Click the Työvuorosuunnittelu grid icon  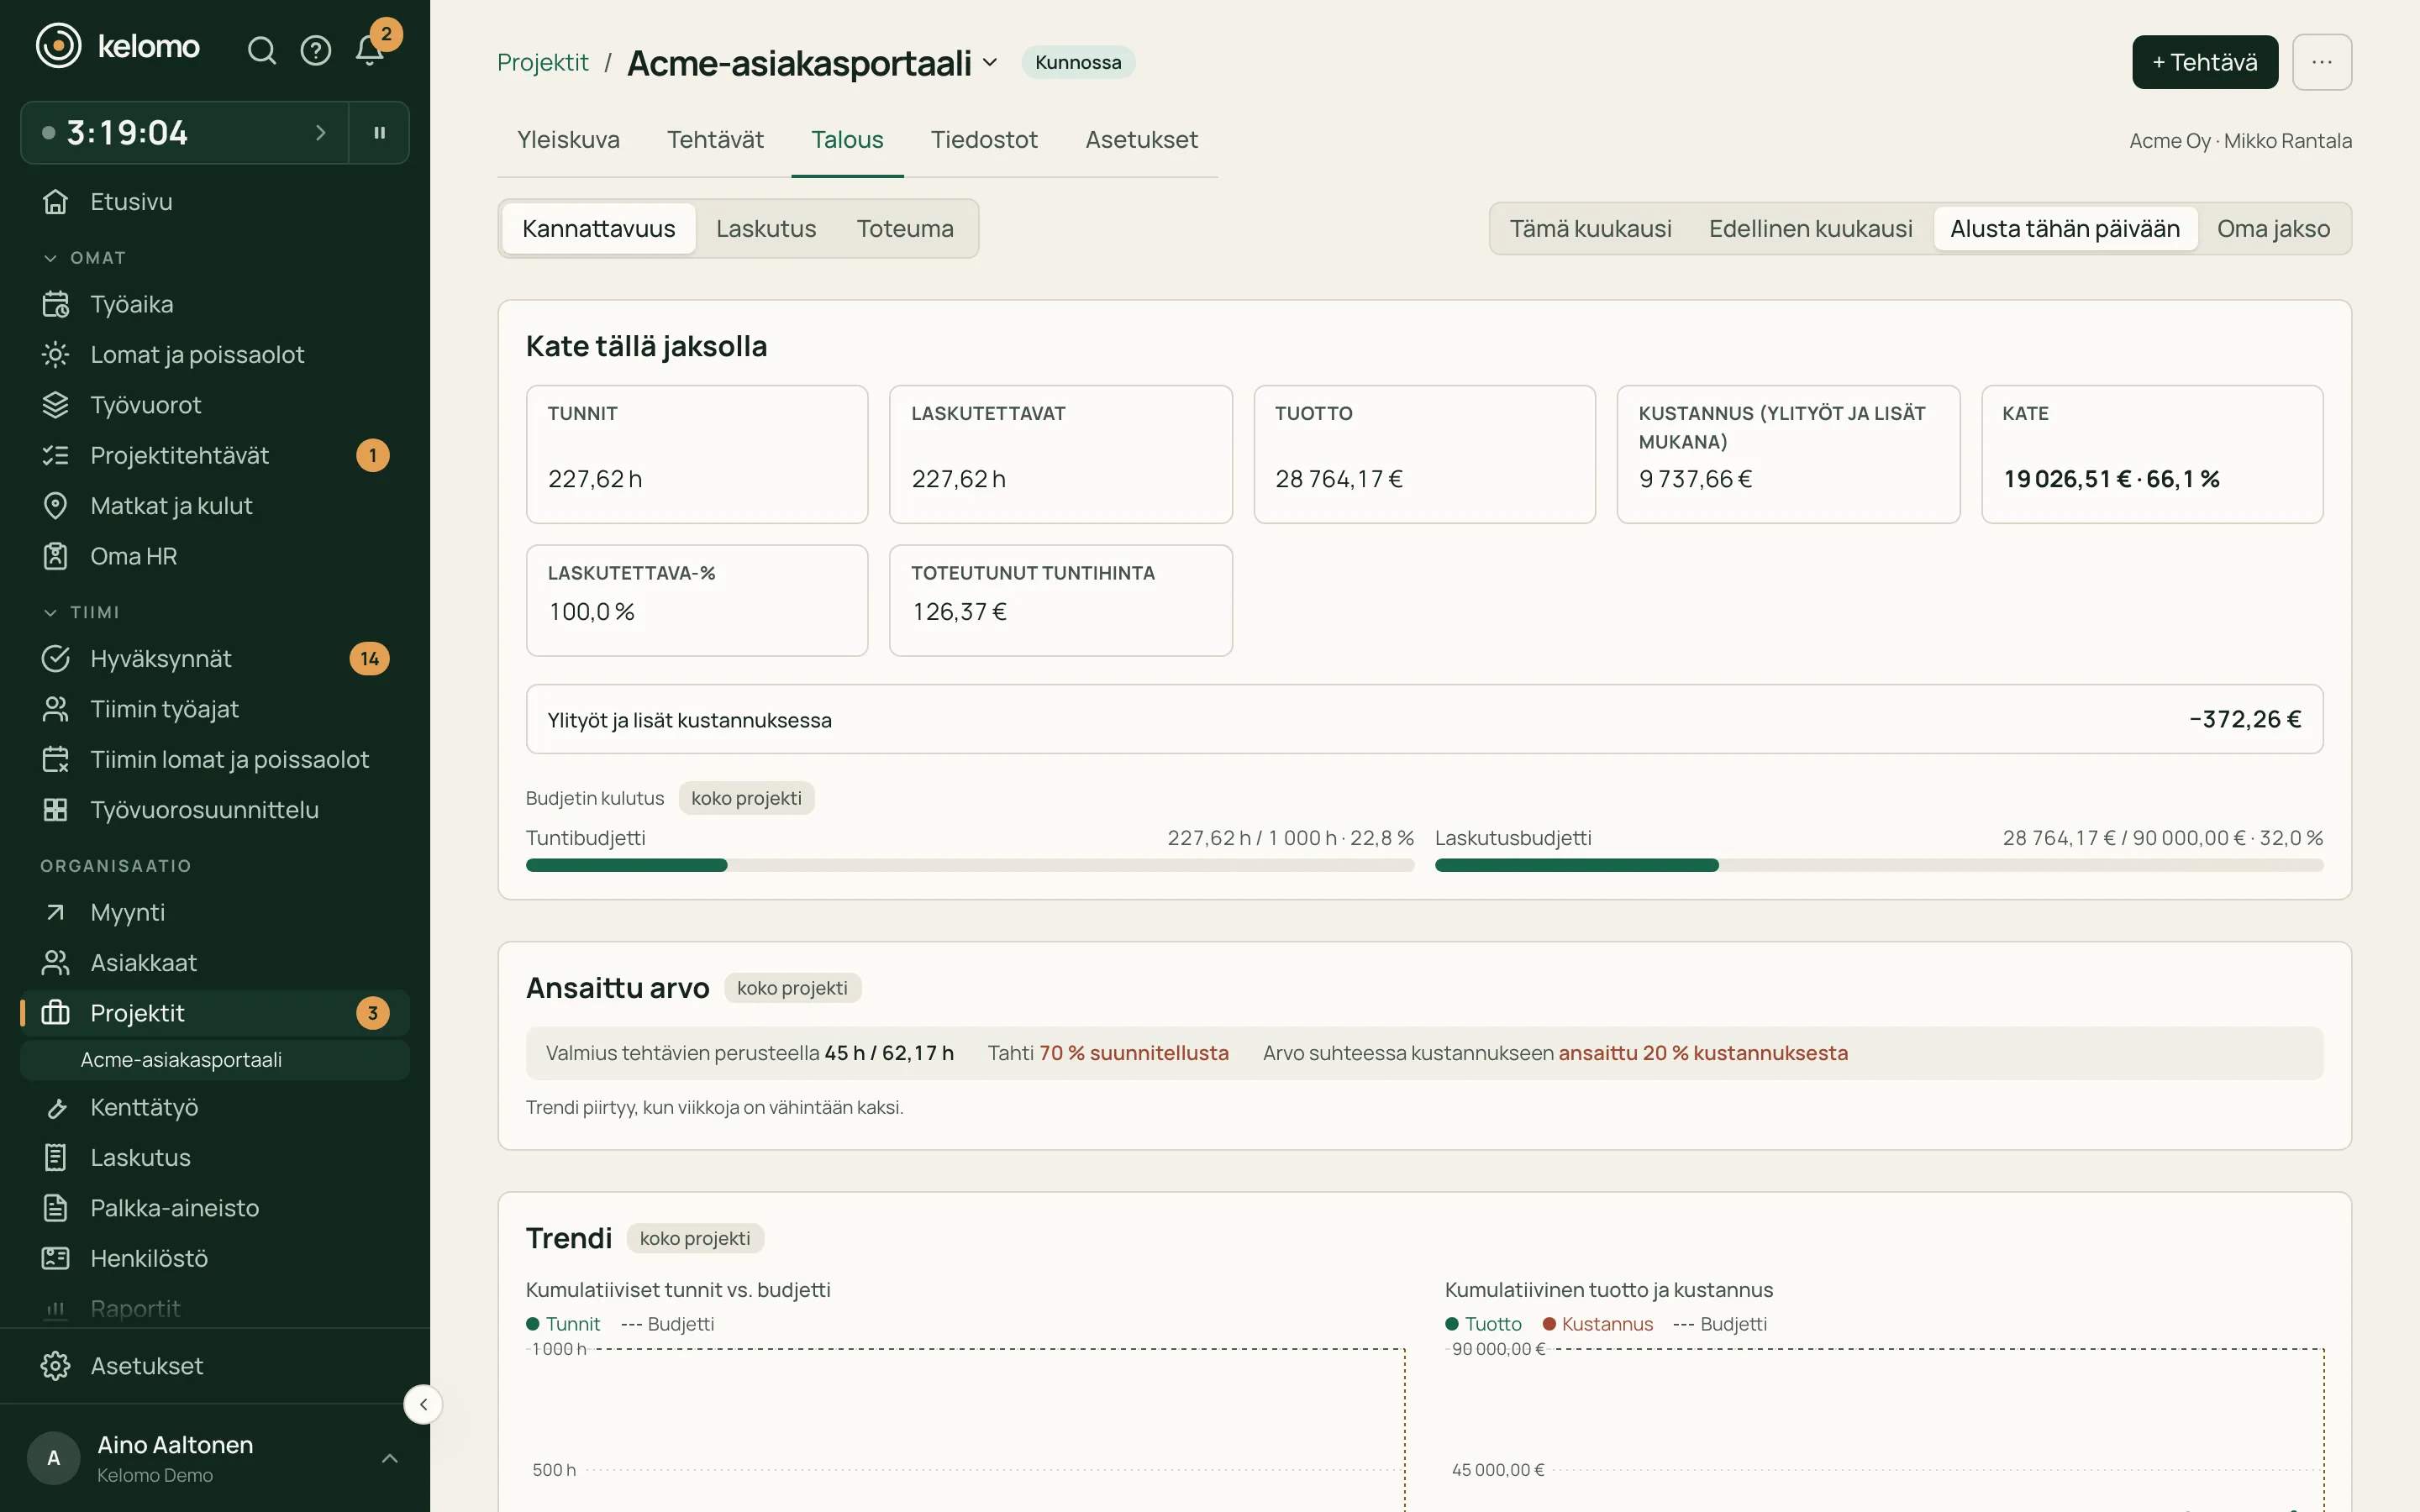coord(55,810)
